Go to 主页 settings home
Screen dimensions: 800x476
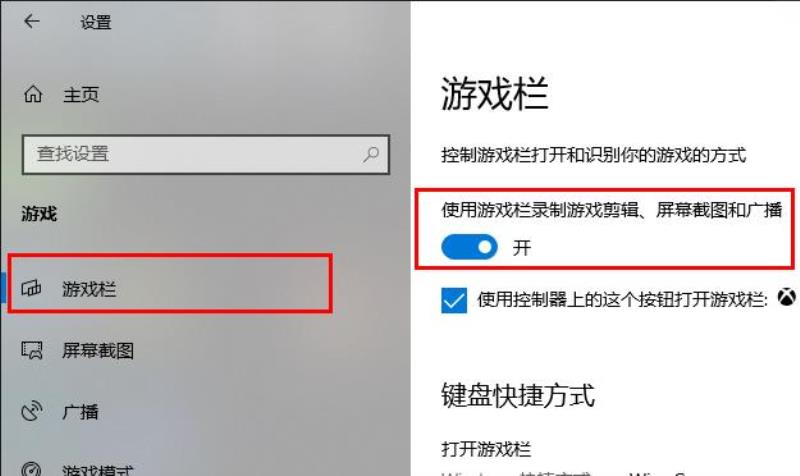[x=81, y=94]
